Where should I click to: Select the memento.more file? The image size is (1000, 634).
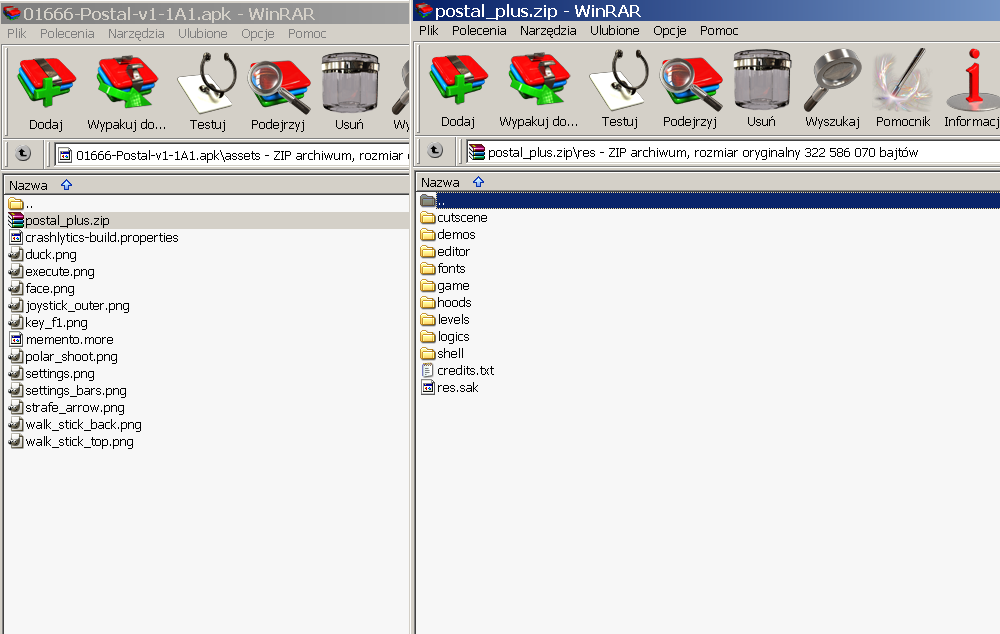[61, 340]
